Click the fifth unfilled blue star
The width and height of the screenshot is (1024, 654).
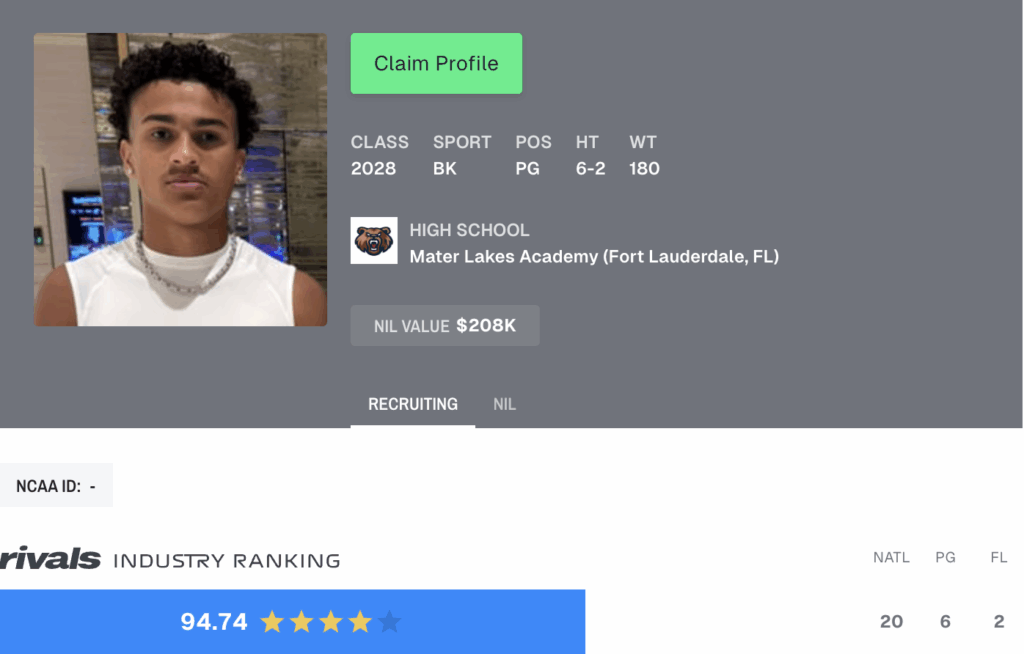389,621
